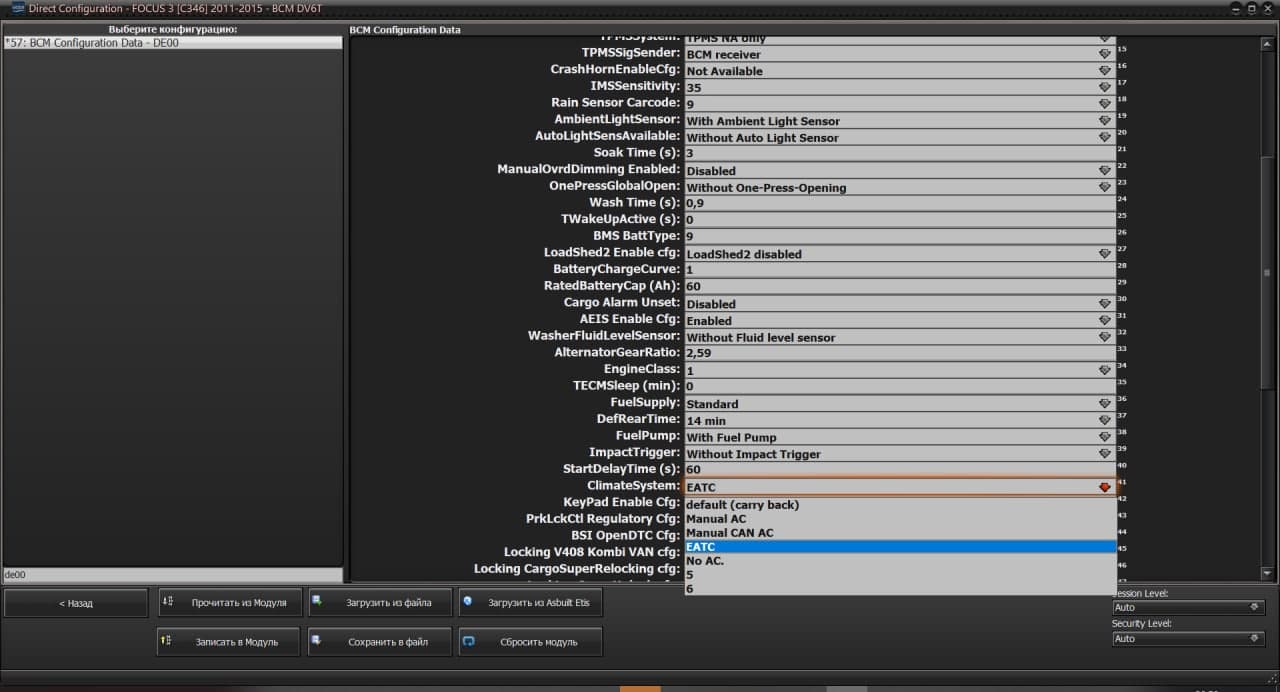Click scroll-up arrow of the configuration list
The width and height of the screenshot is (1280, 692).
(1268, 42)
